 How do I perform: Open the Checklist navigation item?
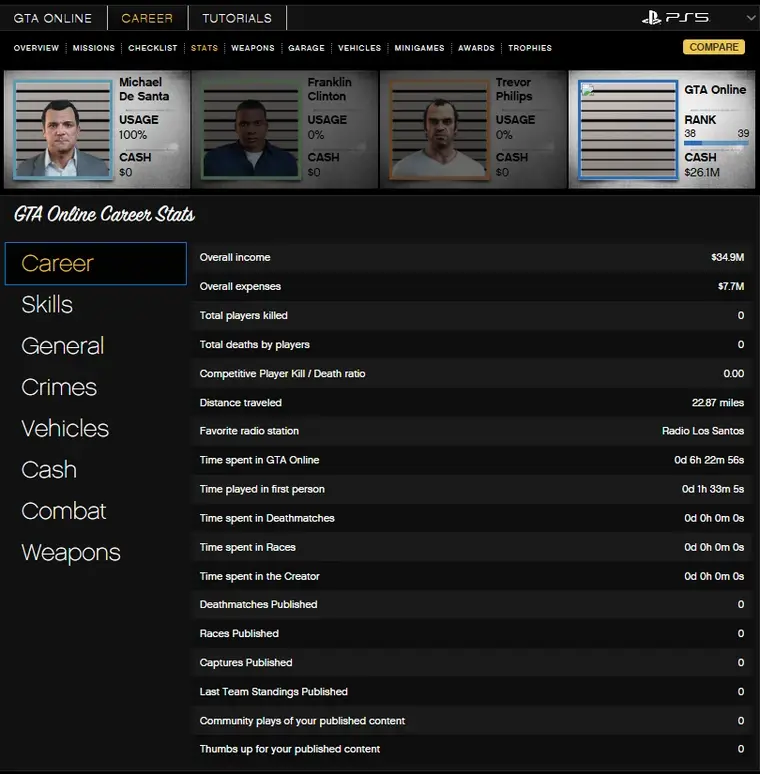click(x=153, y=48)
